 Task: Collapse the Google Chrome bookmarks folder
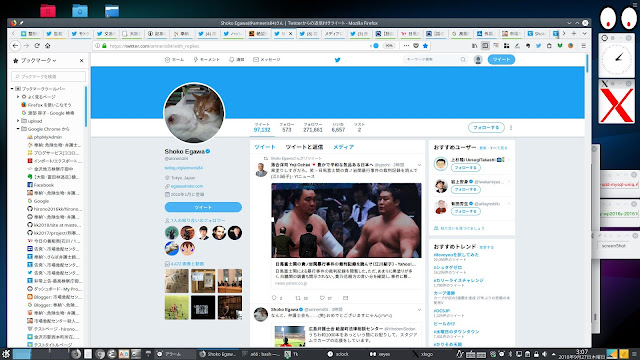coord(18,129)
